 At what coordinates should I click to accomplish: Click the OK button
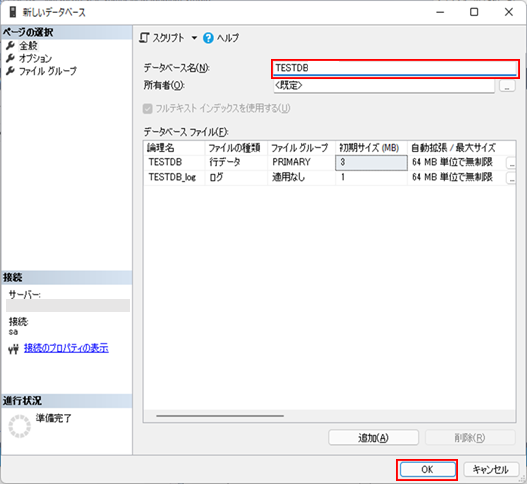point(427,470)
